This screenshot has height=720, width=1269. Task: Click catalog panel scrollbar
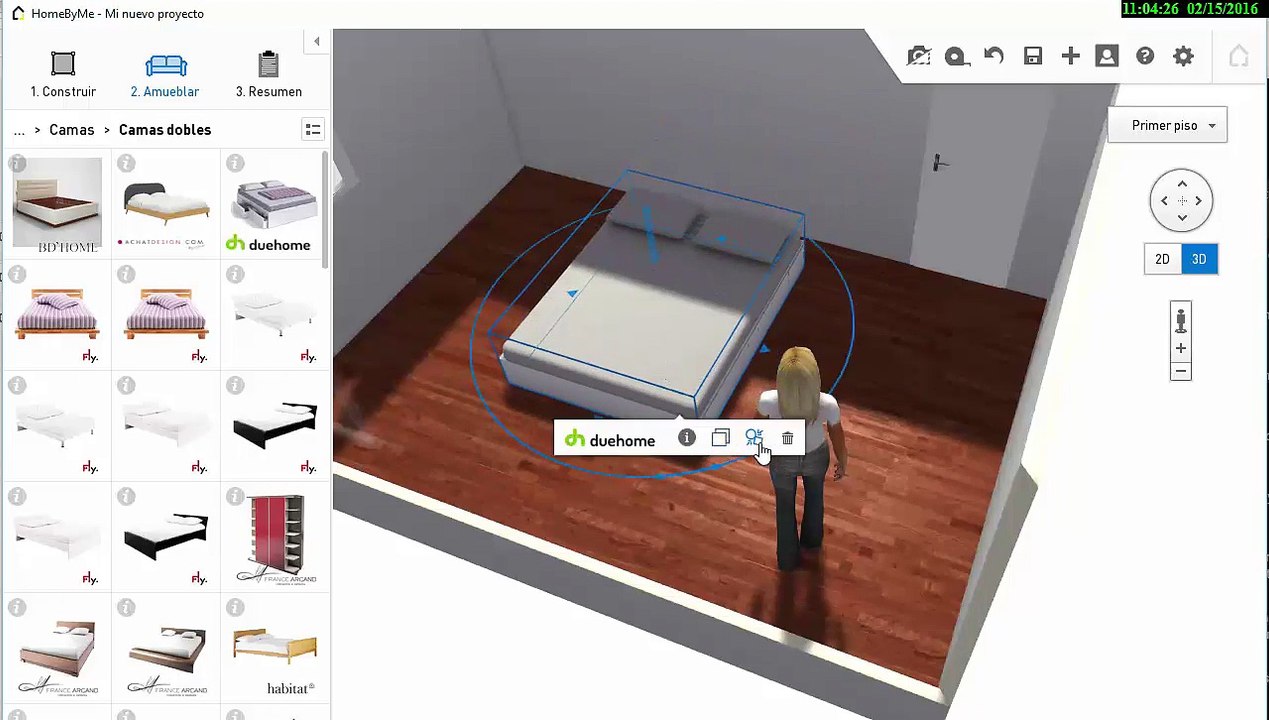pyautogui.click(x=324, y=210)
